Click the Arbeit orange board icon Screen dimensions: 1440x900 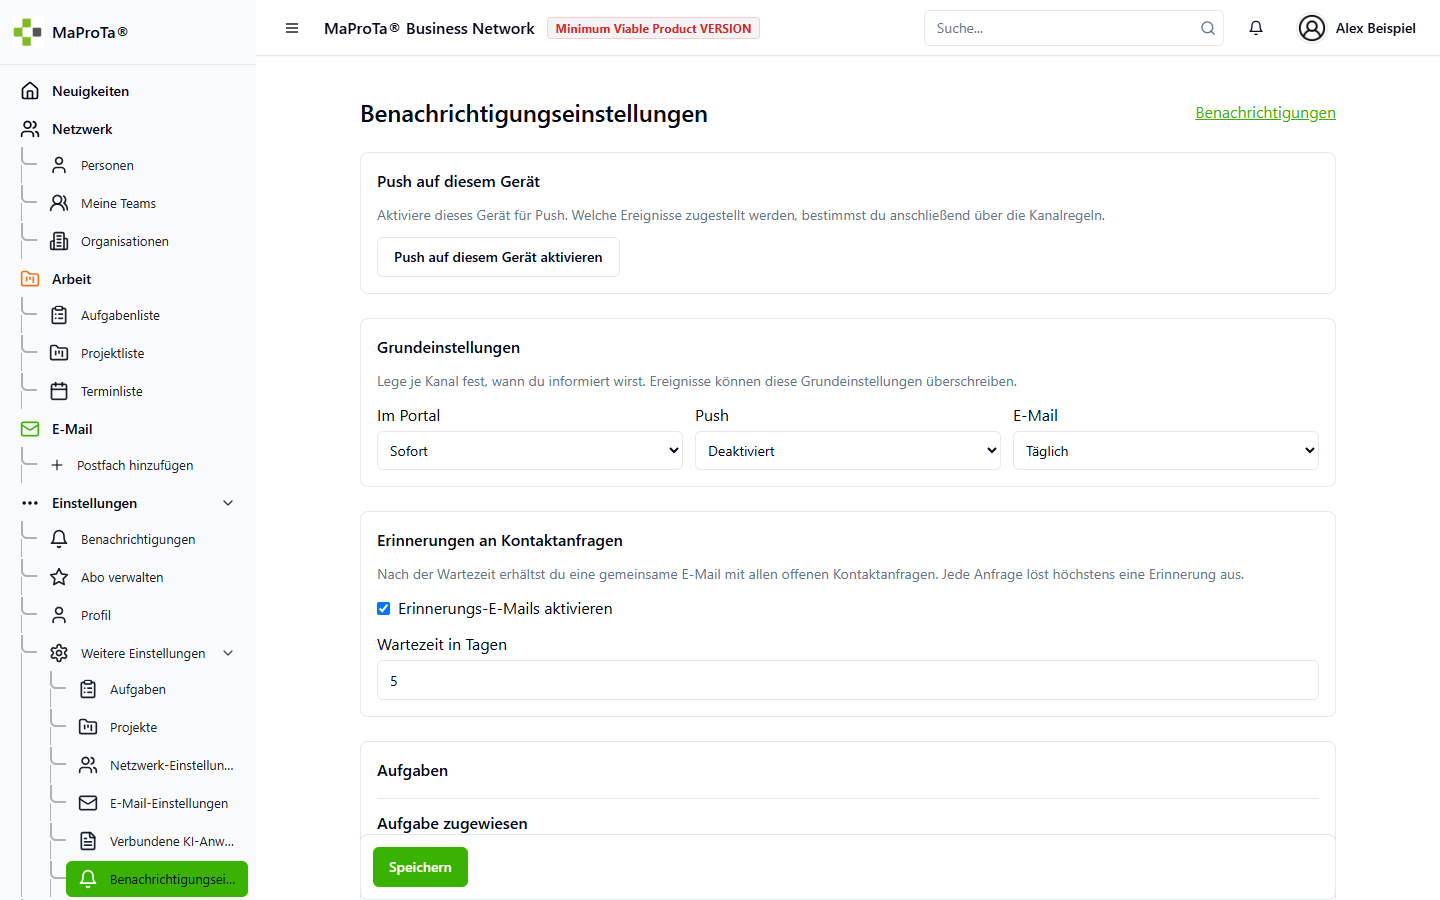click(x=30, y=279)
